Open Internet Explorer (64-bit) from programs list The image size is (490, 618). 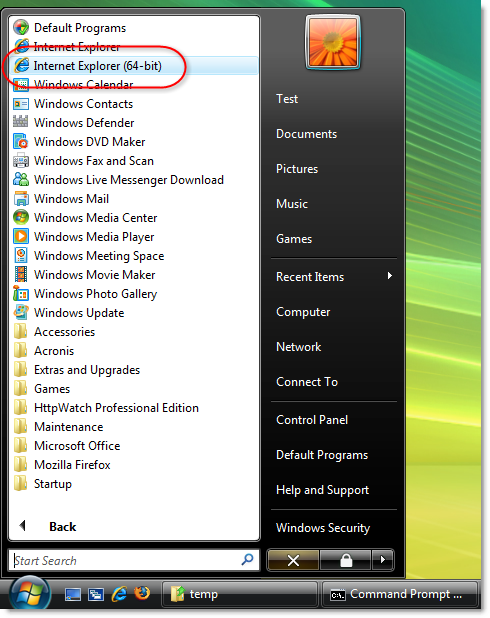pos(134,66)
